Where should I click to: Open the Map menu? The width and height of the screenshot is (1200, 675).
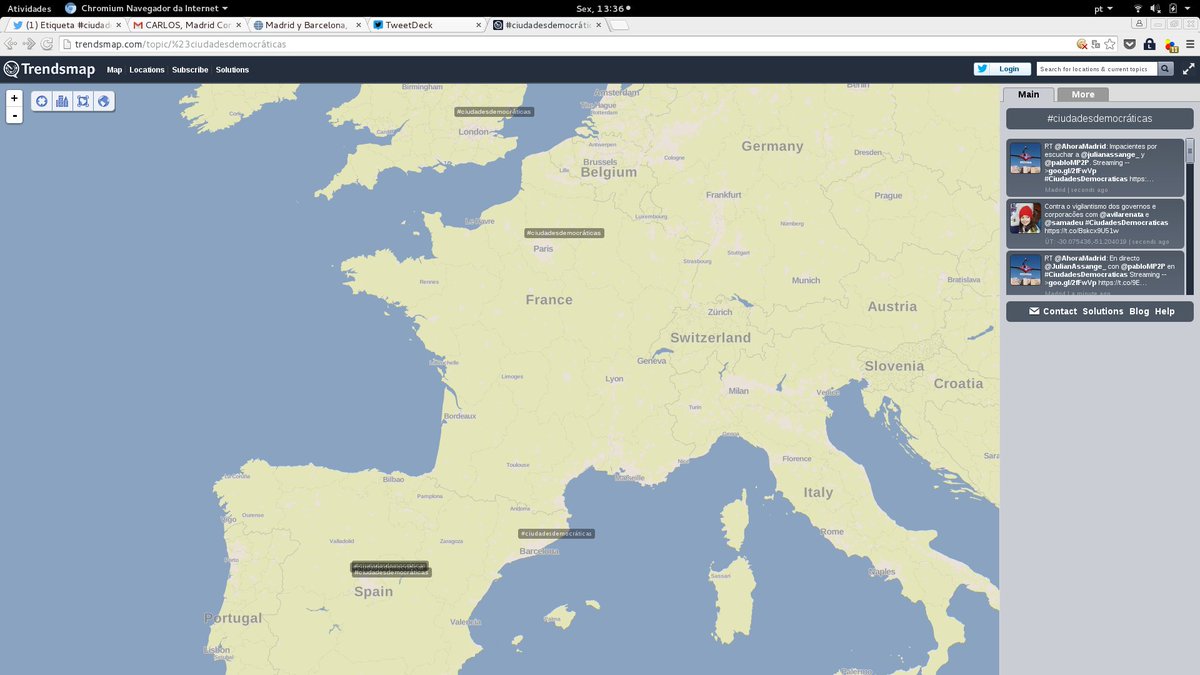[x=114, y=70]
